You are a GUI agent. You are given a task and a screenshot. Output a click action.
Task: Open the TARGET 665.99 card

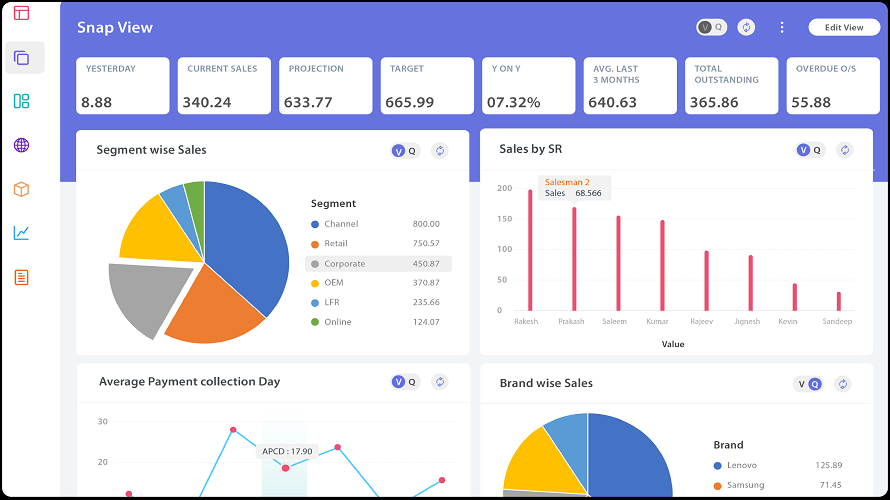coord(427,86)
